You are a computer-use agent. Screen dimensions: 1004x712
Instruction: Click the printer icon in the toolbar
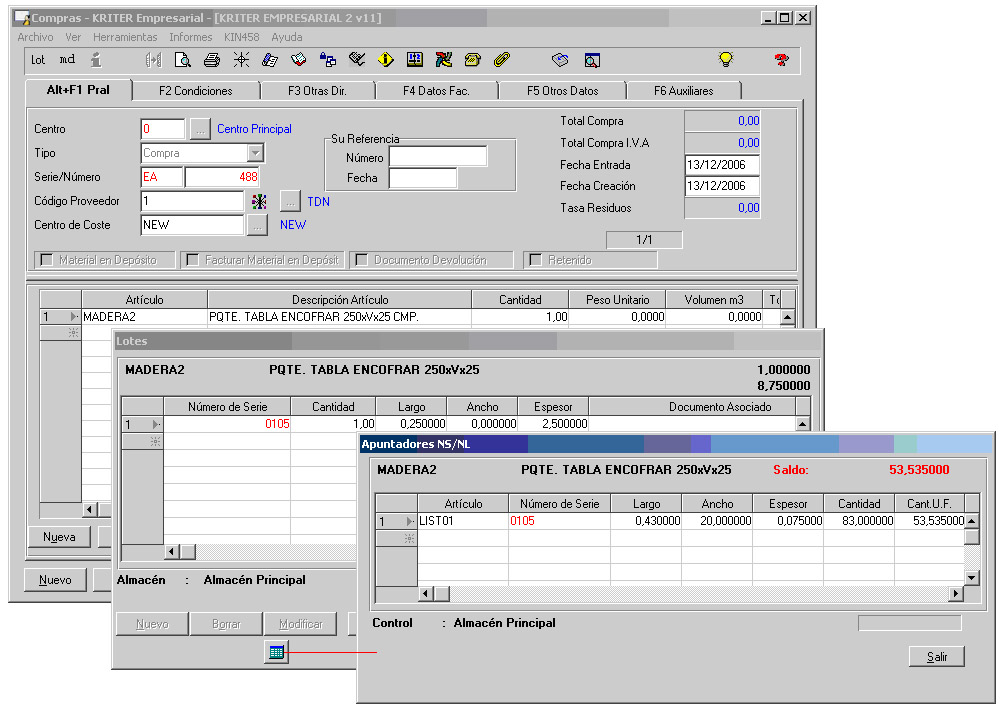tap(212, 60)
